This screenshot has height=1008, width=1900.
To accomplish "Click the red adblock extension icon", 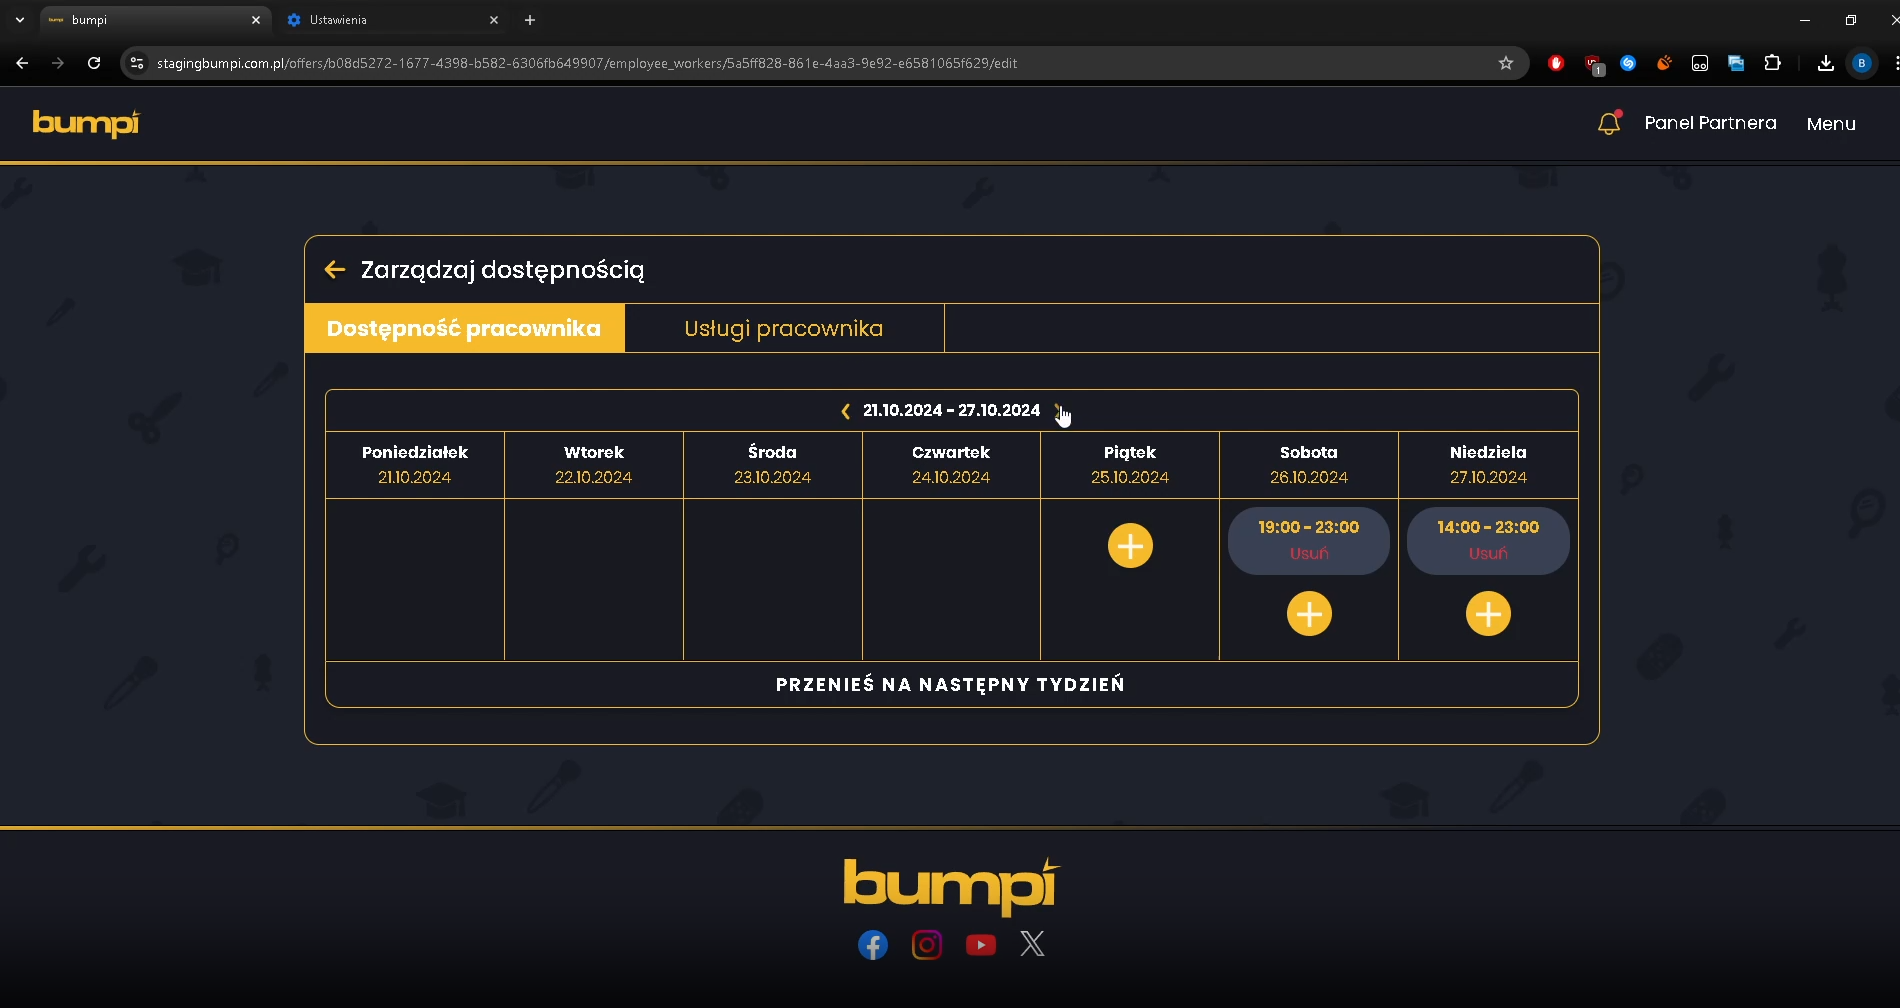I will [1556, 63].
